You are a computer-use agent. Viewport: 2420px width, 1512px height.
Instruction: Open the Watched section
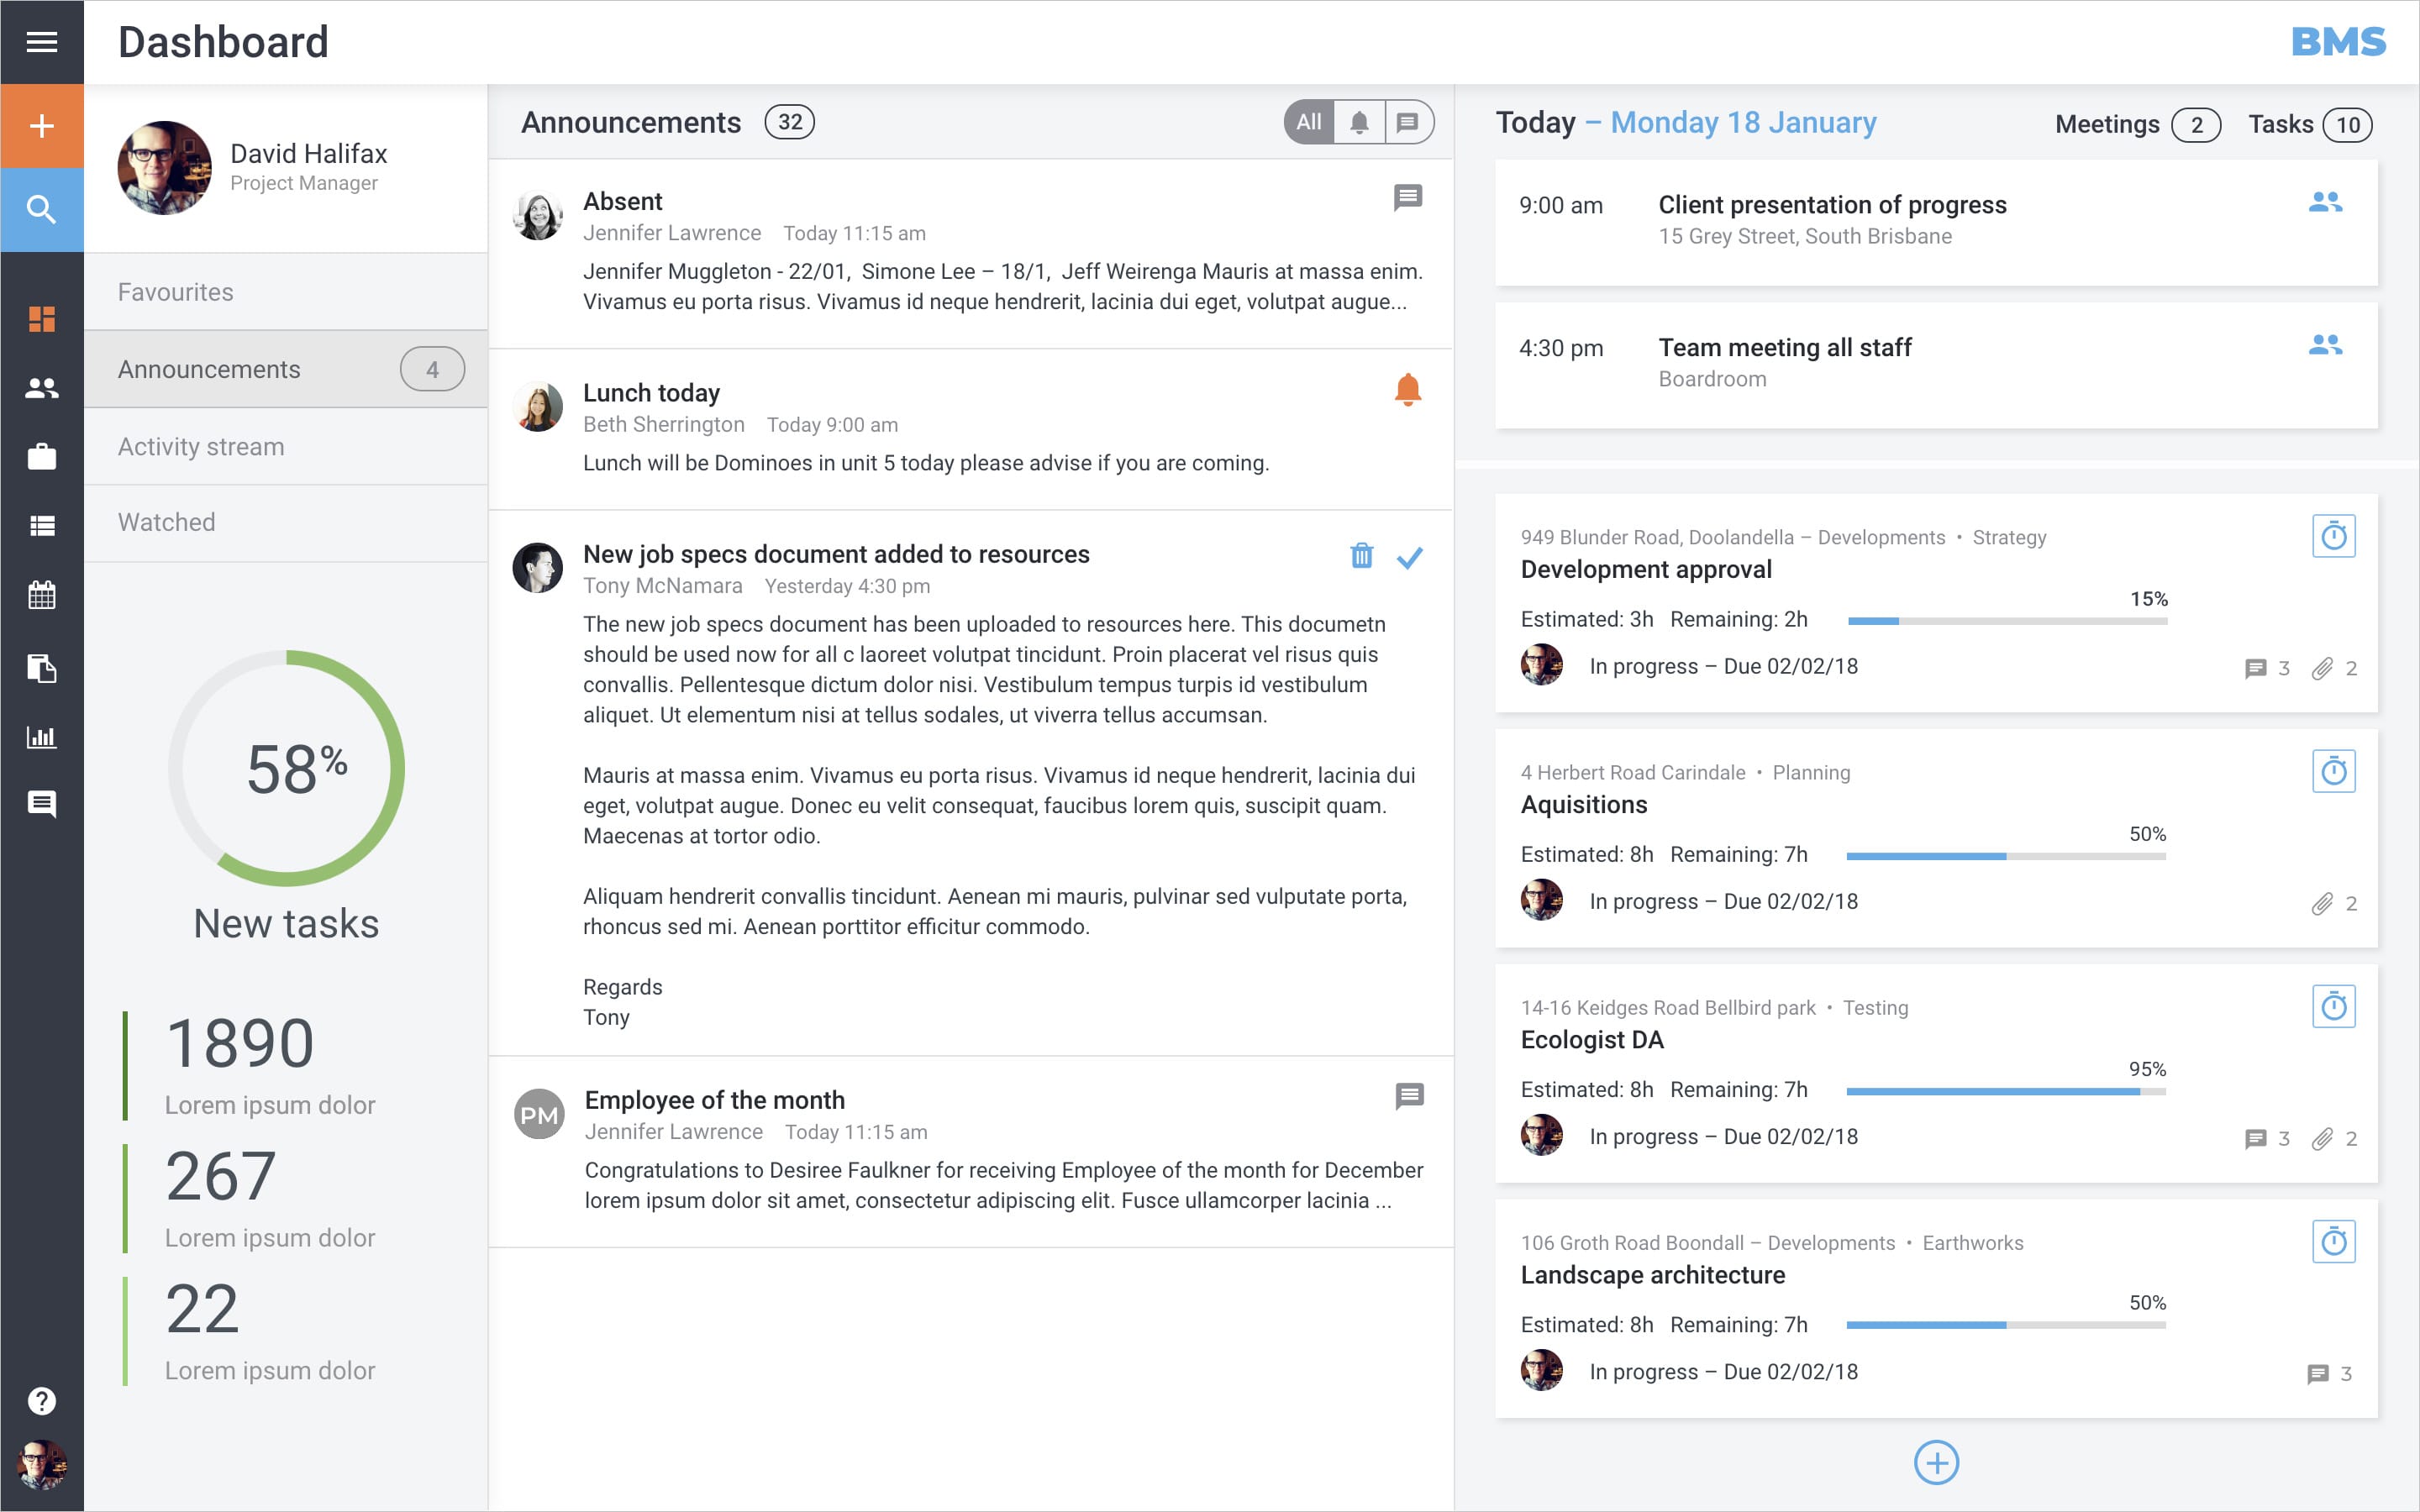point(166,521)
